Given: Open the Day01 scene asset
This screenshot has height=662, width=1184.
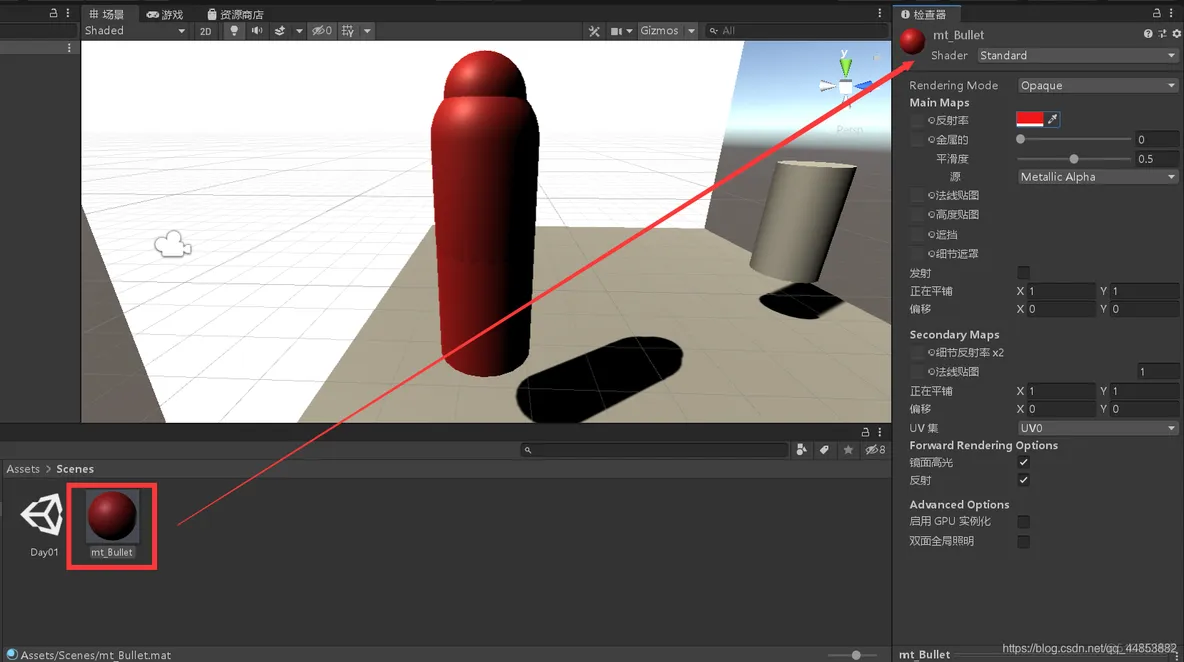Looking at the screenshot, I should tap(44, 525).
